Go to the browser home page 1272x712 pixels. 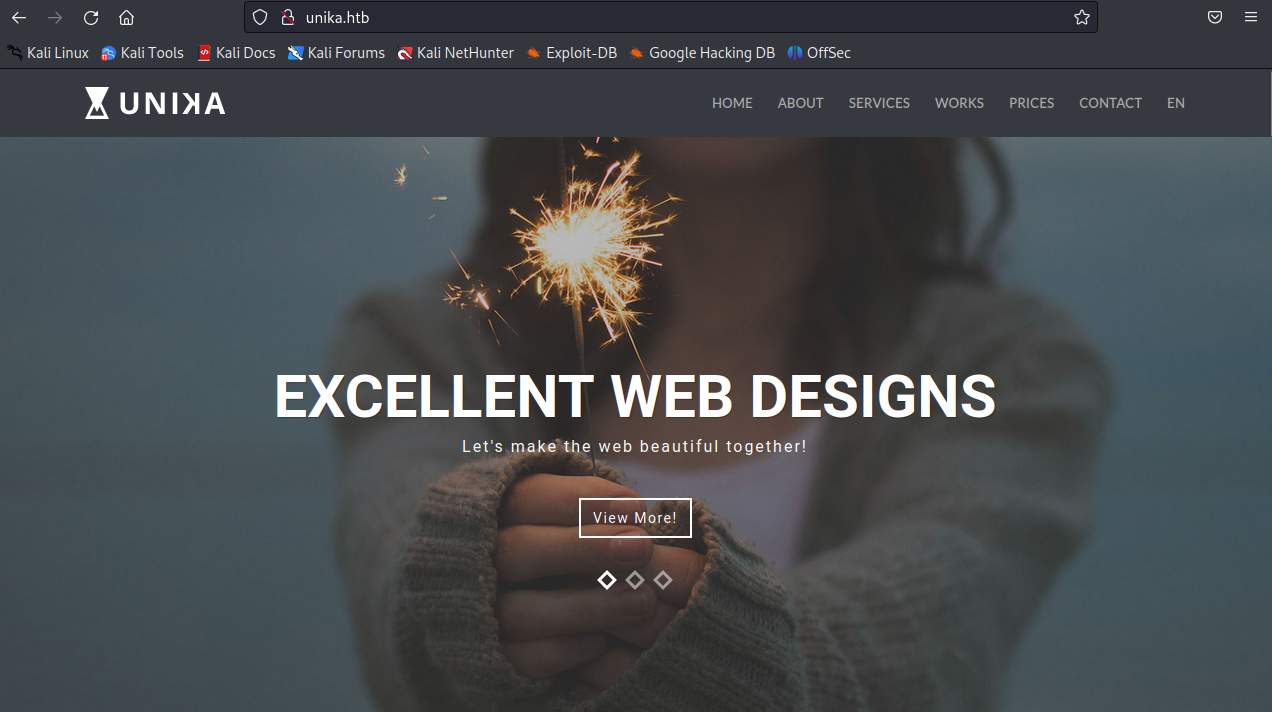click(x=126, y=17)
